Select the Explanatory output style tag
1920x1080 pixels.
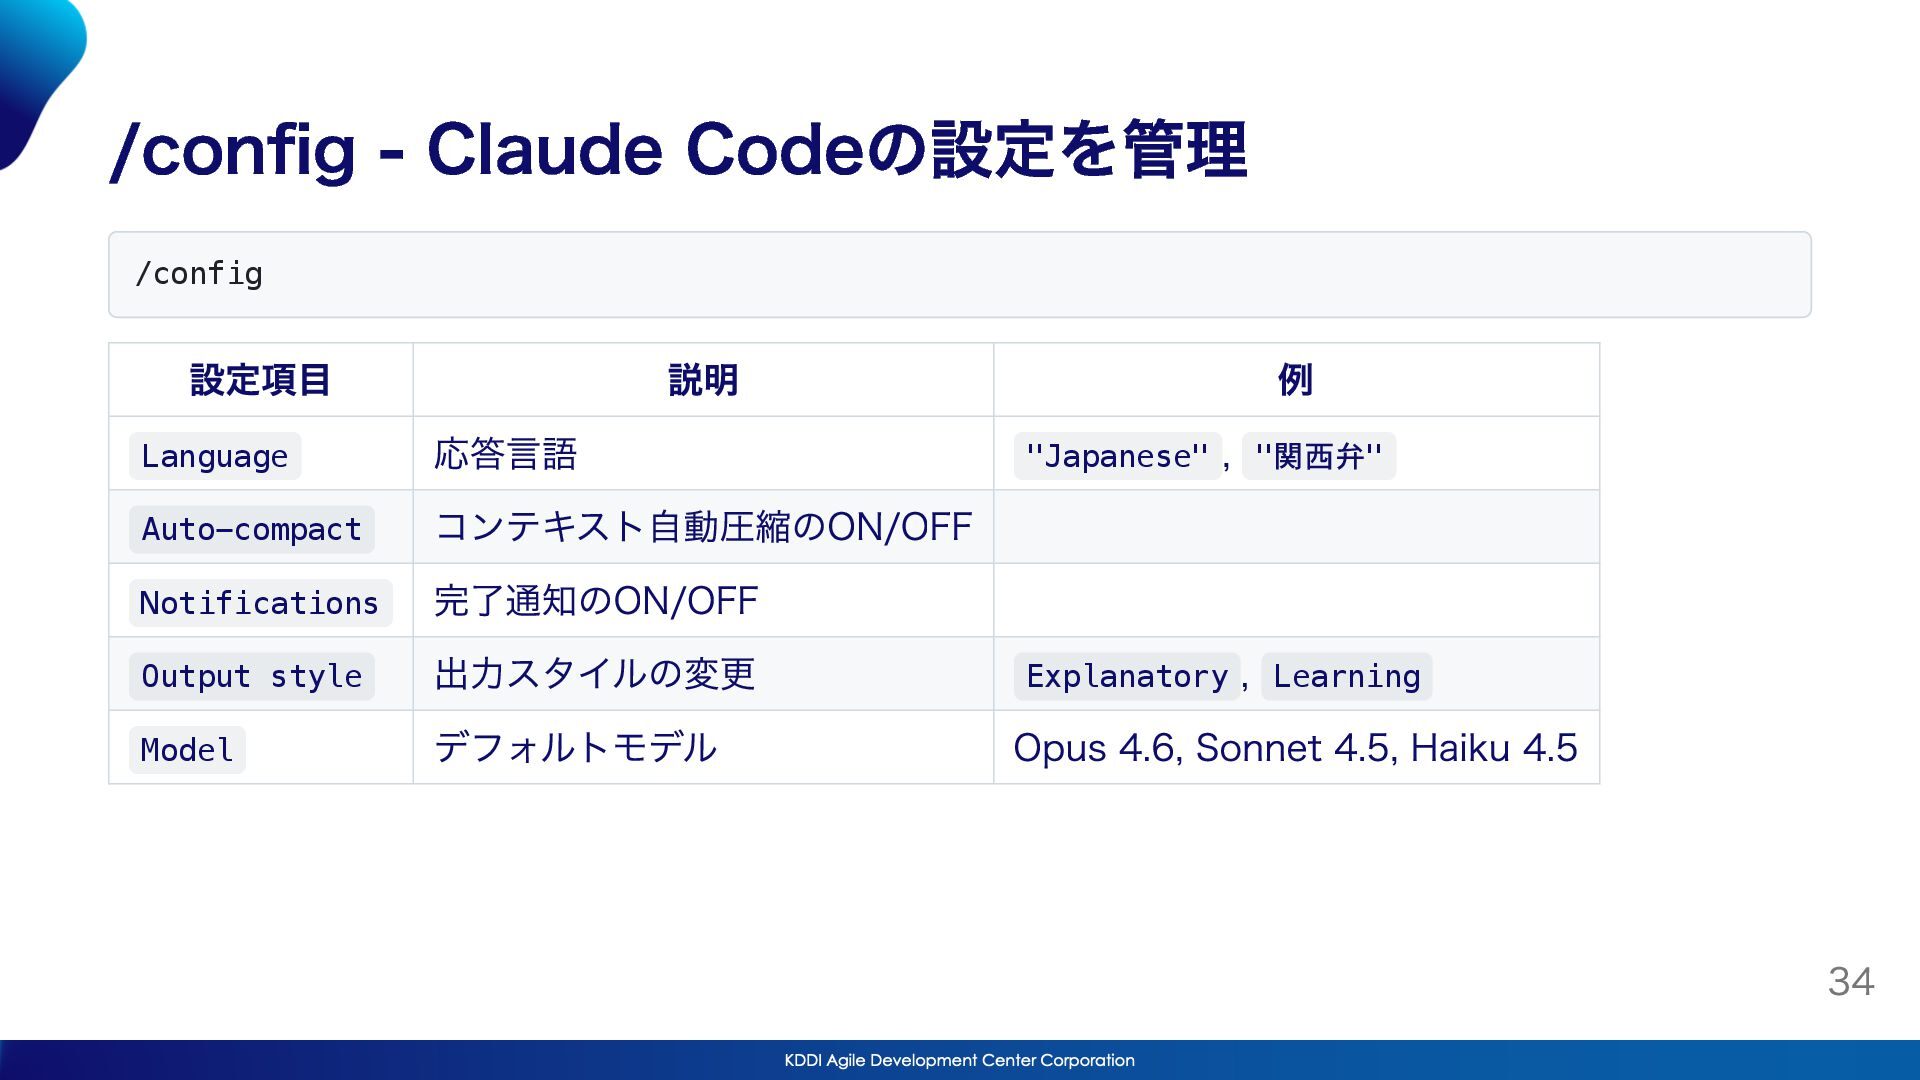(1126, 676)
